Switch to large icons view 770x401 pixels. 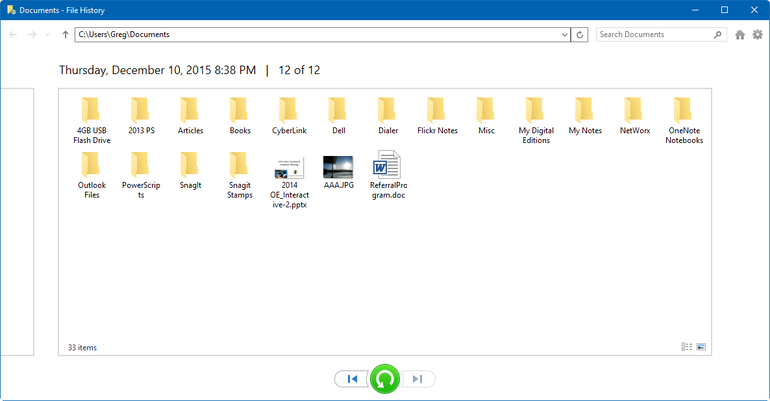[x=701, y=347]
